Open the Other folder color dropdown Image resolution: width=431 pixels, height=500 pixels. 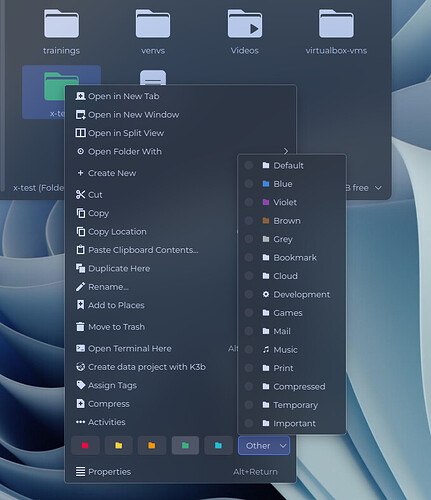pos(264,446)
